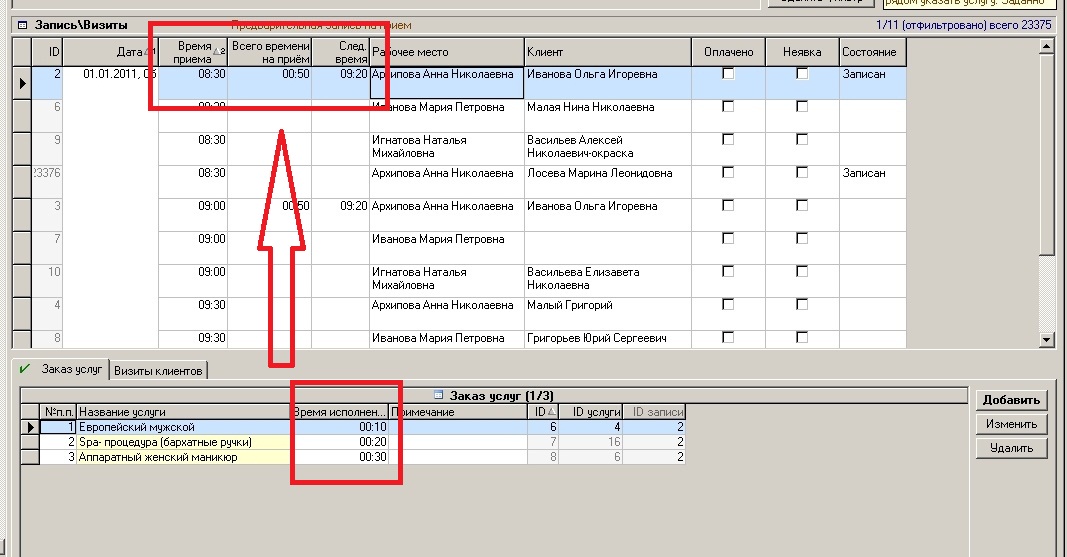Click the current row arrow in visits grid
The image size is (1067, 557).
tap(22, 84)
